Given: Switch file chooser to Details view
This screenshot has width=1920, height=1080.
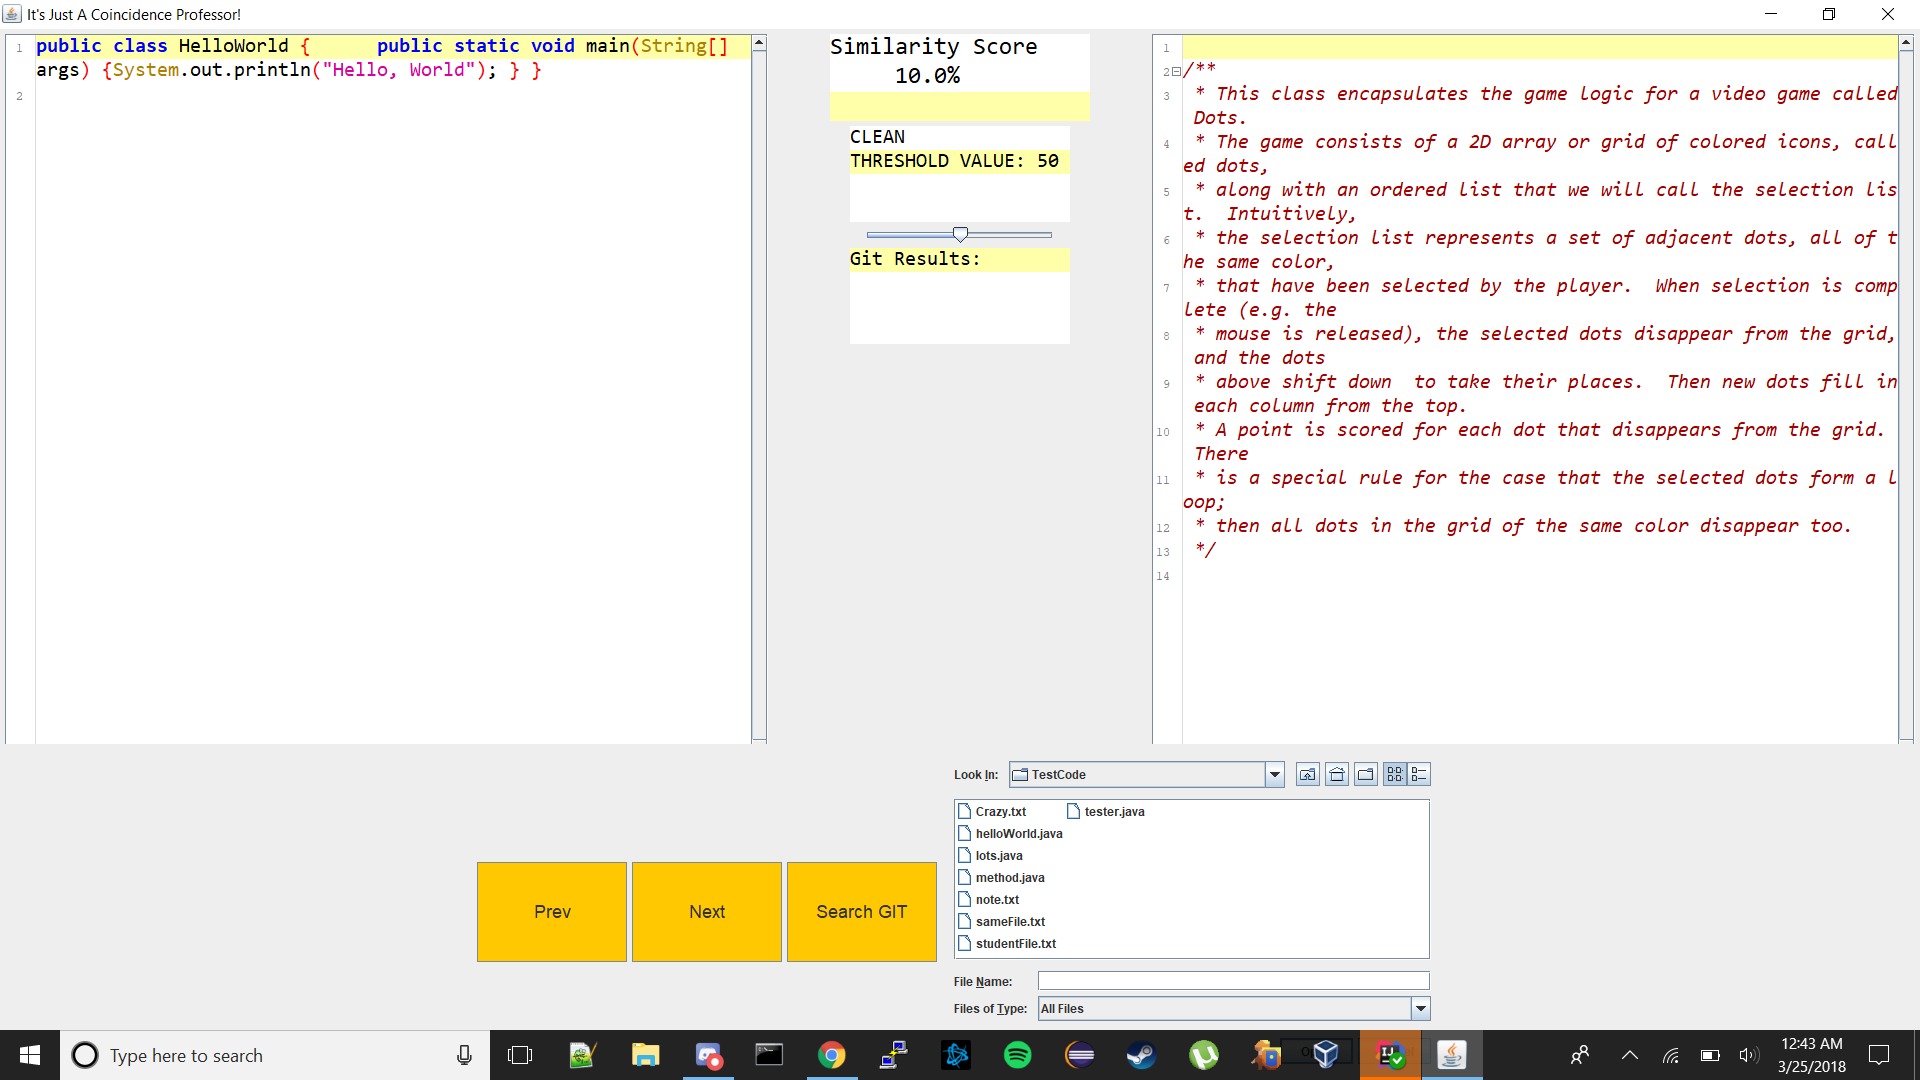Looking at the screenshot, I should 1419,775.
